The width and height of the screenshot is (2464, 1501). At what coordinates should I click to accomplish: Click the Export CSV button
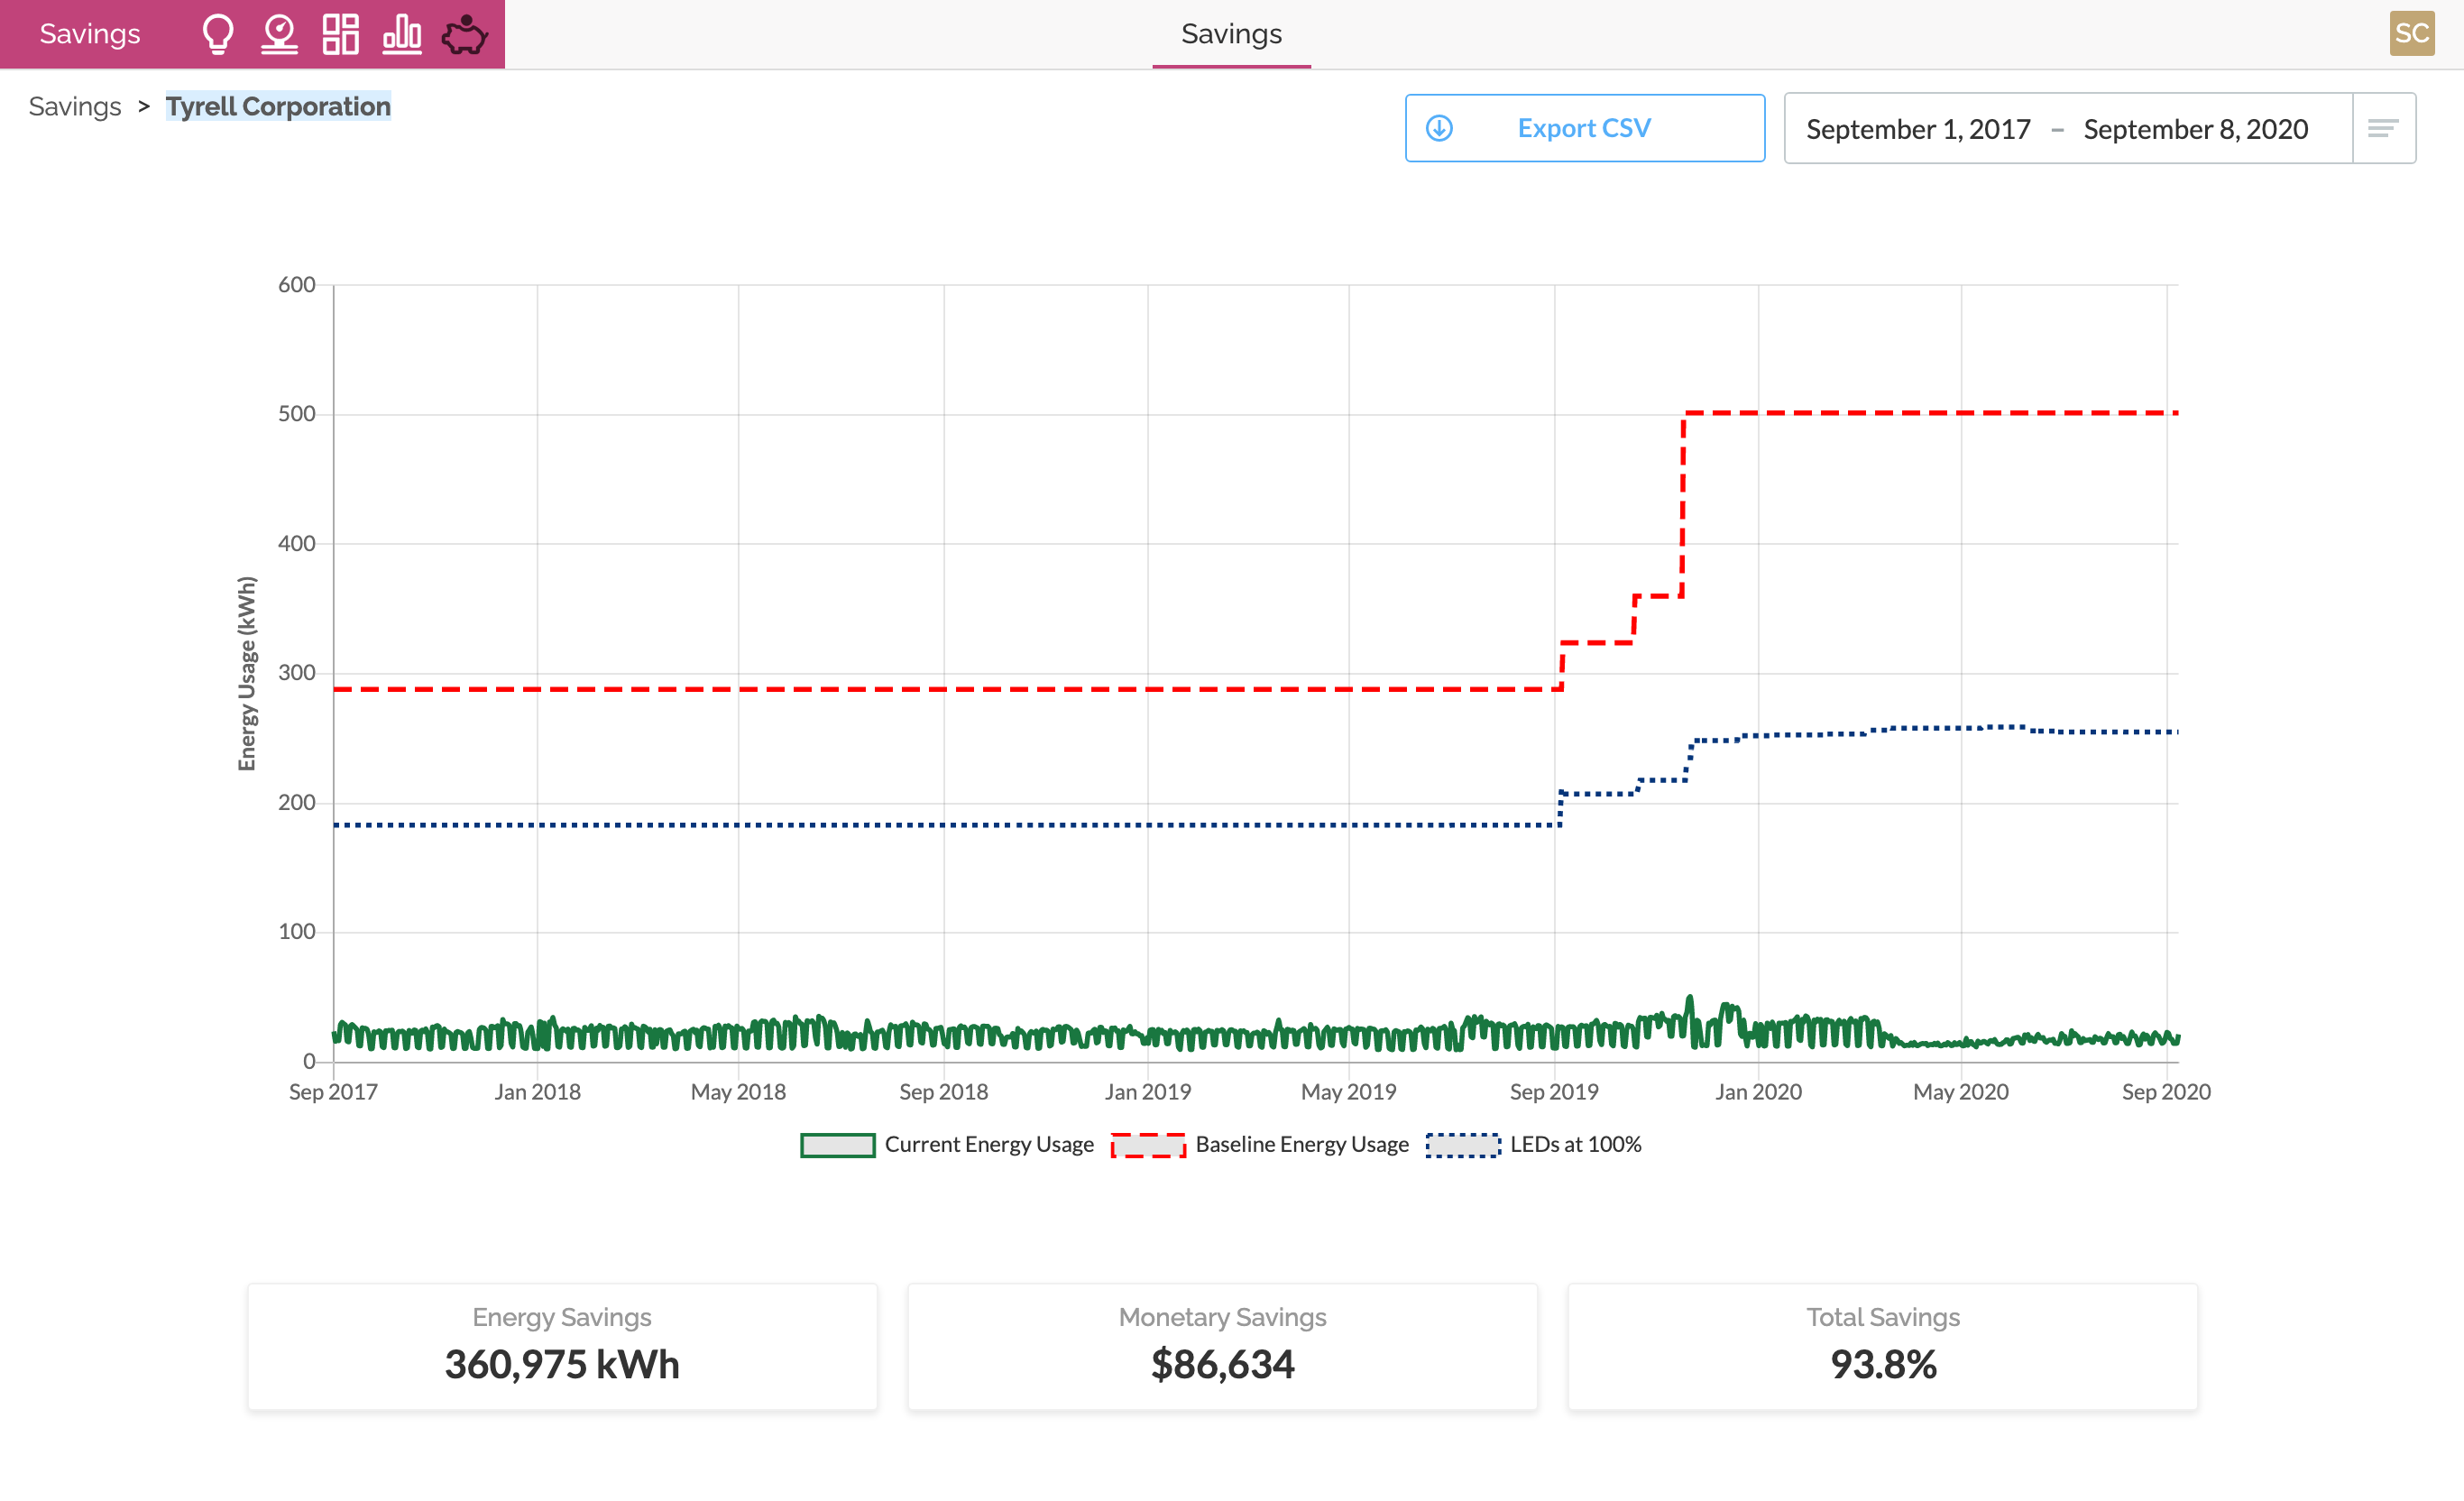click(x=1584, y=126)
